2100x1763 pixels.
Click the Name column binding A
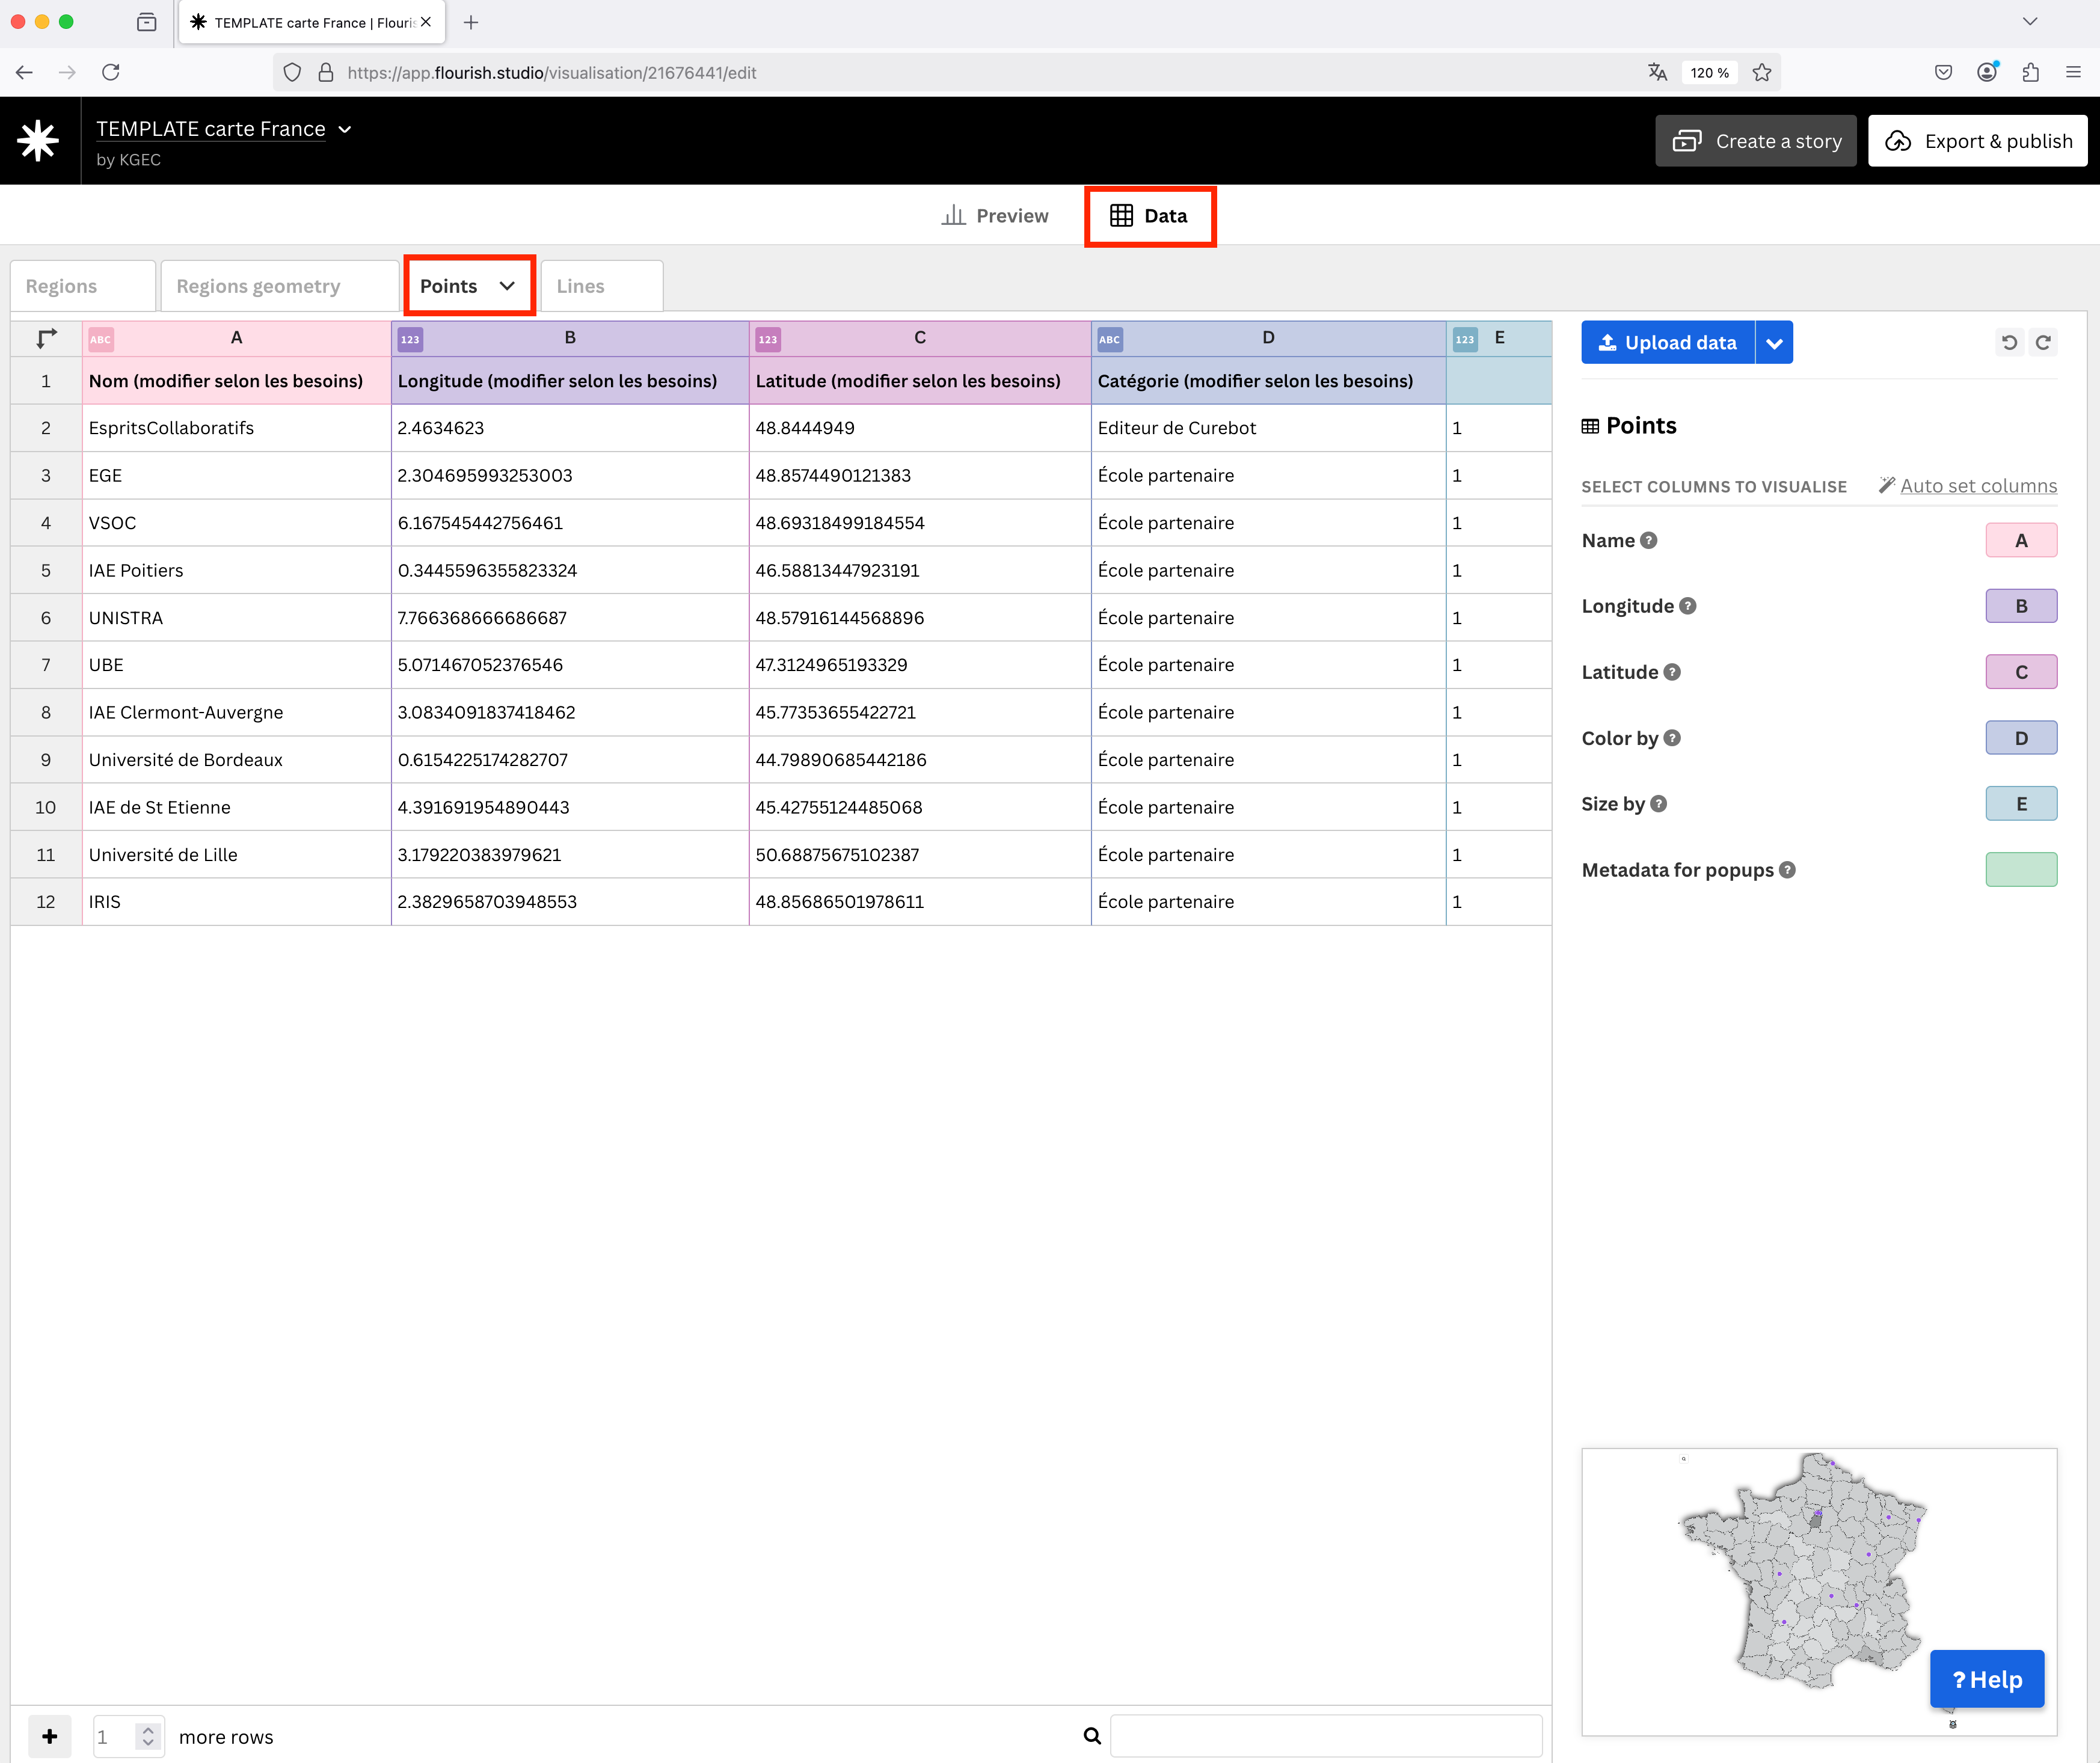click(2021, 541)
